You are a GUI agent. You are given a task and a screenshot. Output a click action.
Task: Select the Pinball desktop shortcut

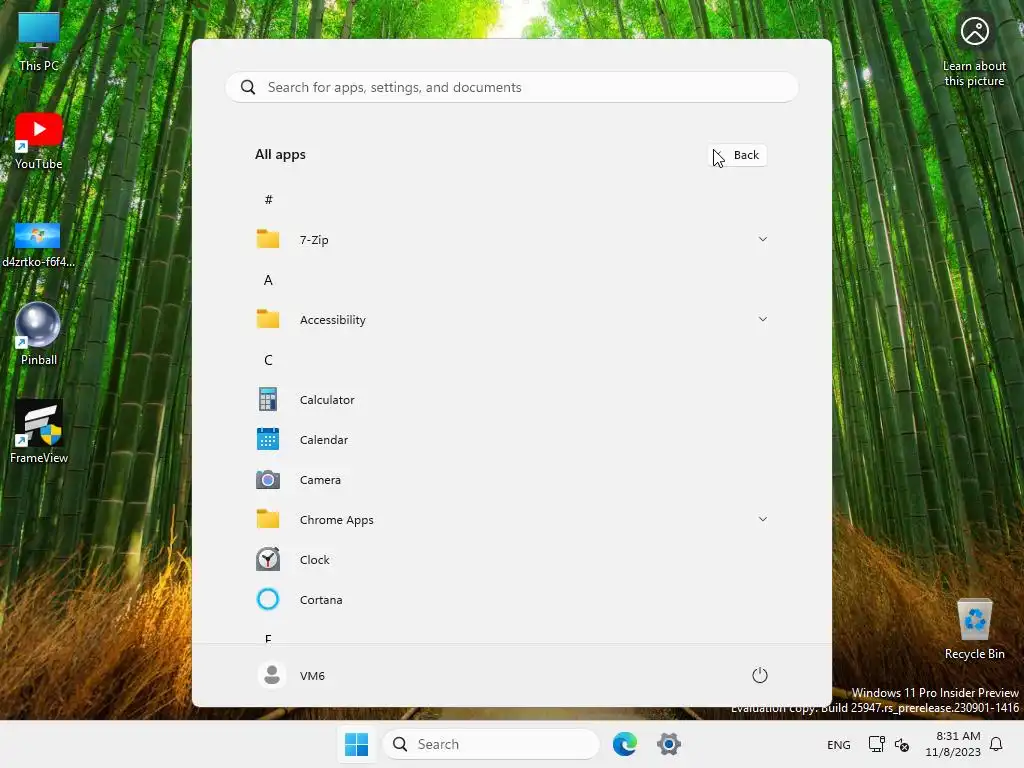coord(39,334)
